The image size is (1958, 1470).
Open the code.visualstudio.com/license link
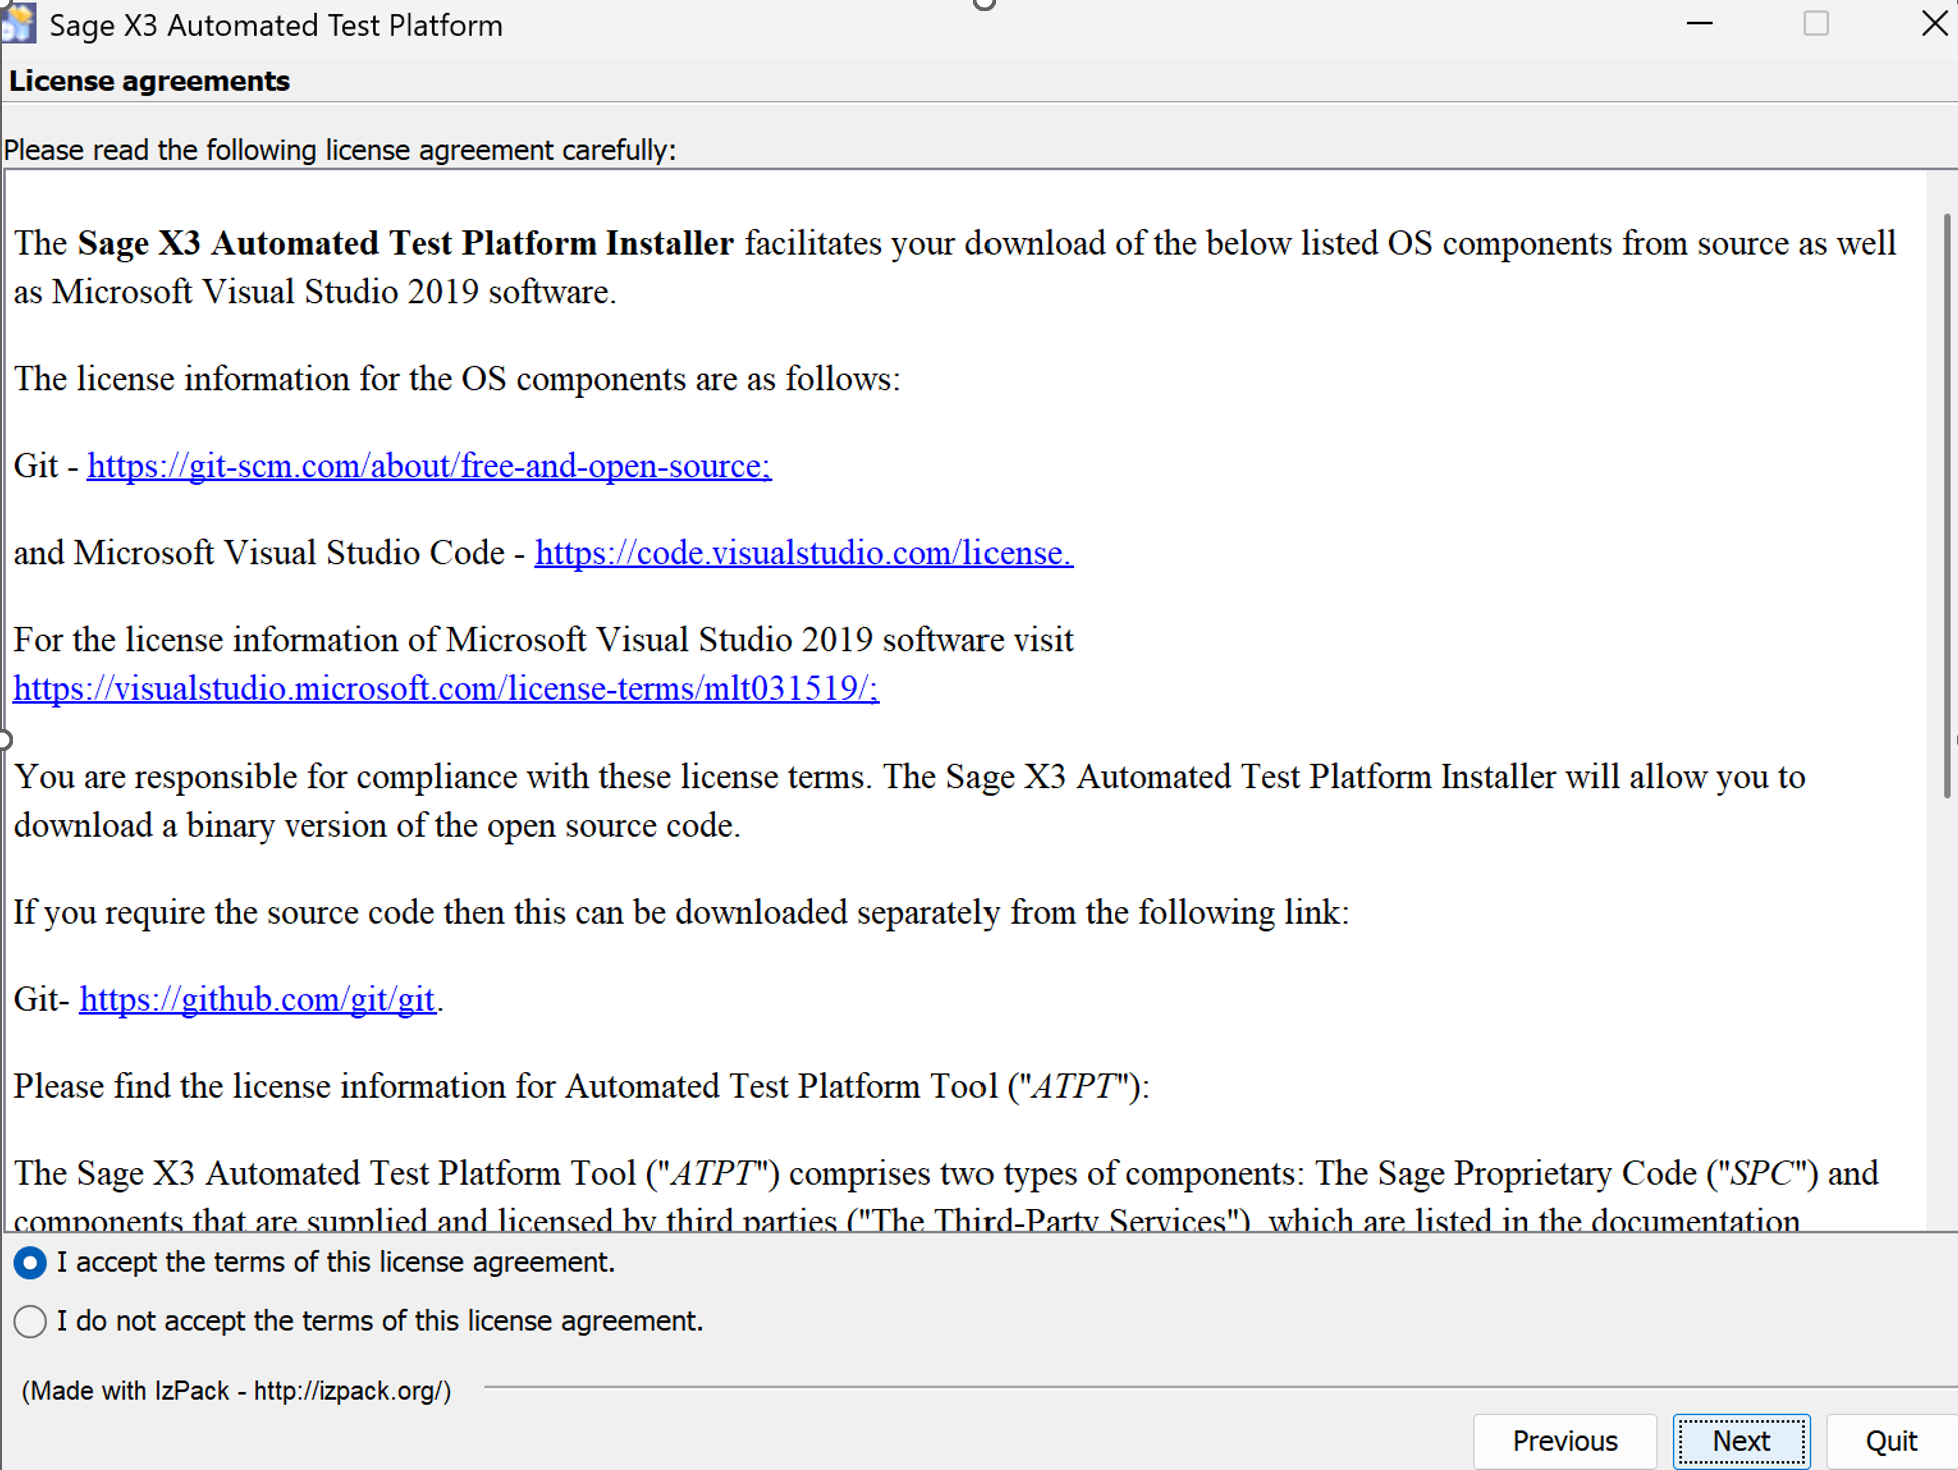coord(804,553)
